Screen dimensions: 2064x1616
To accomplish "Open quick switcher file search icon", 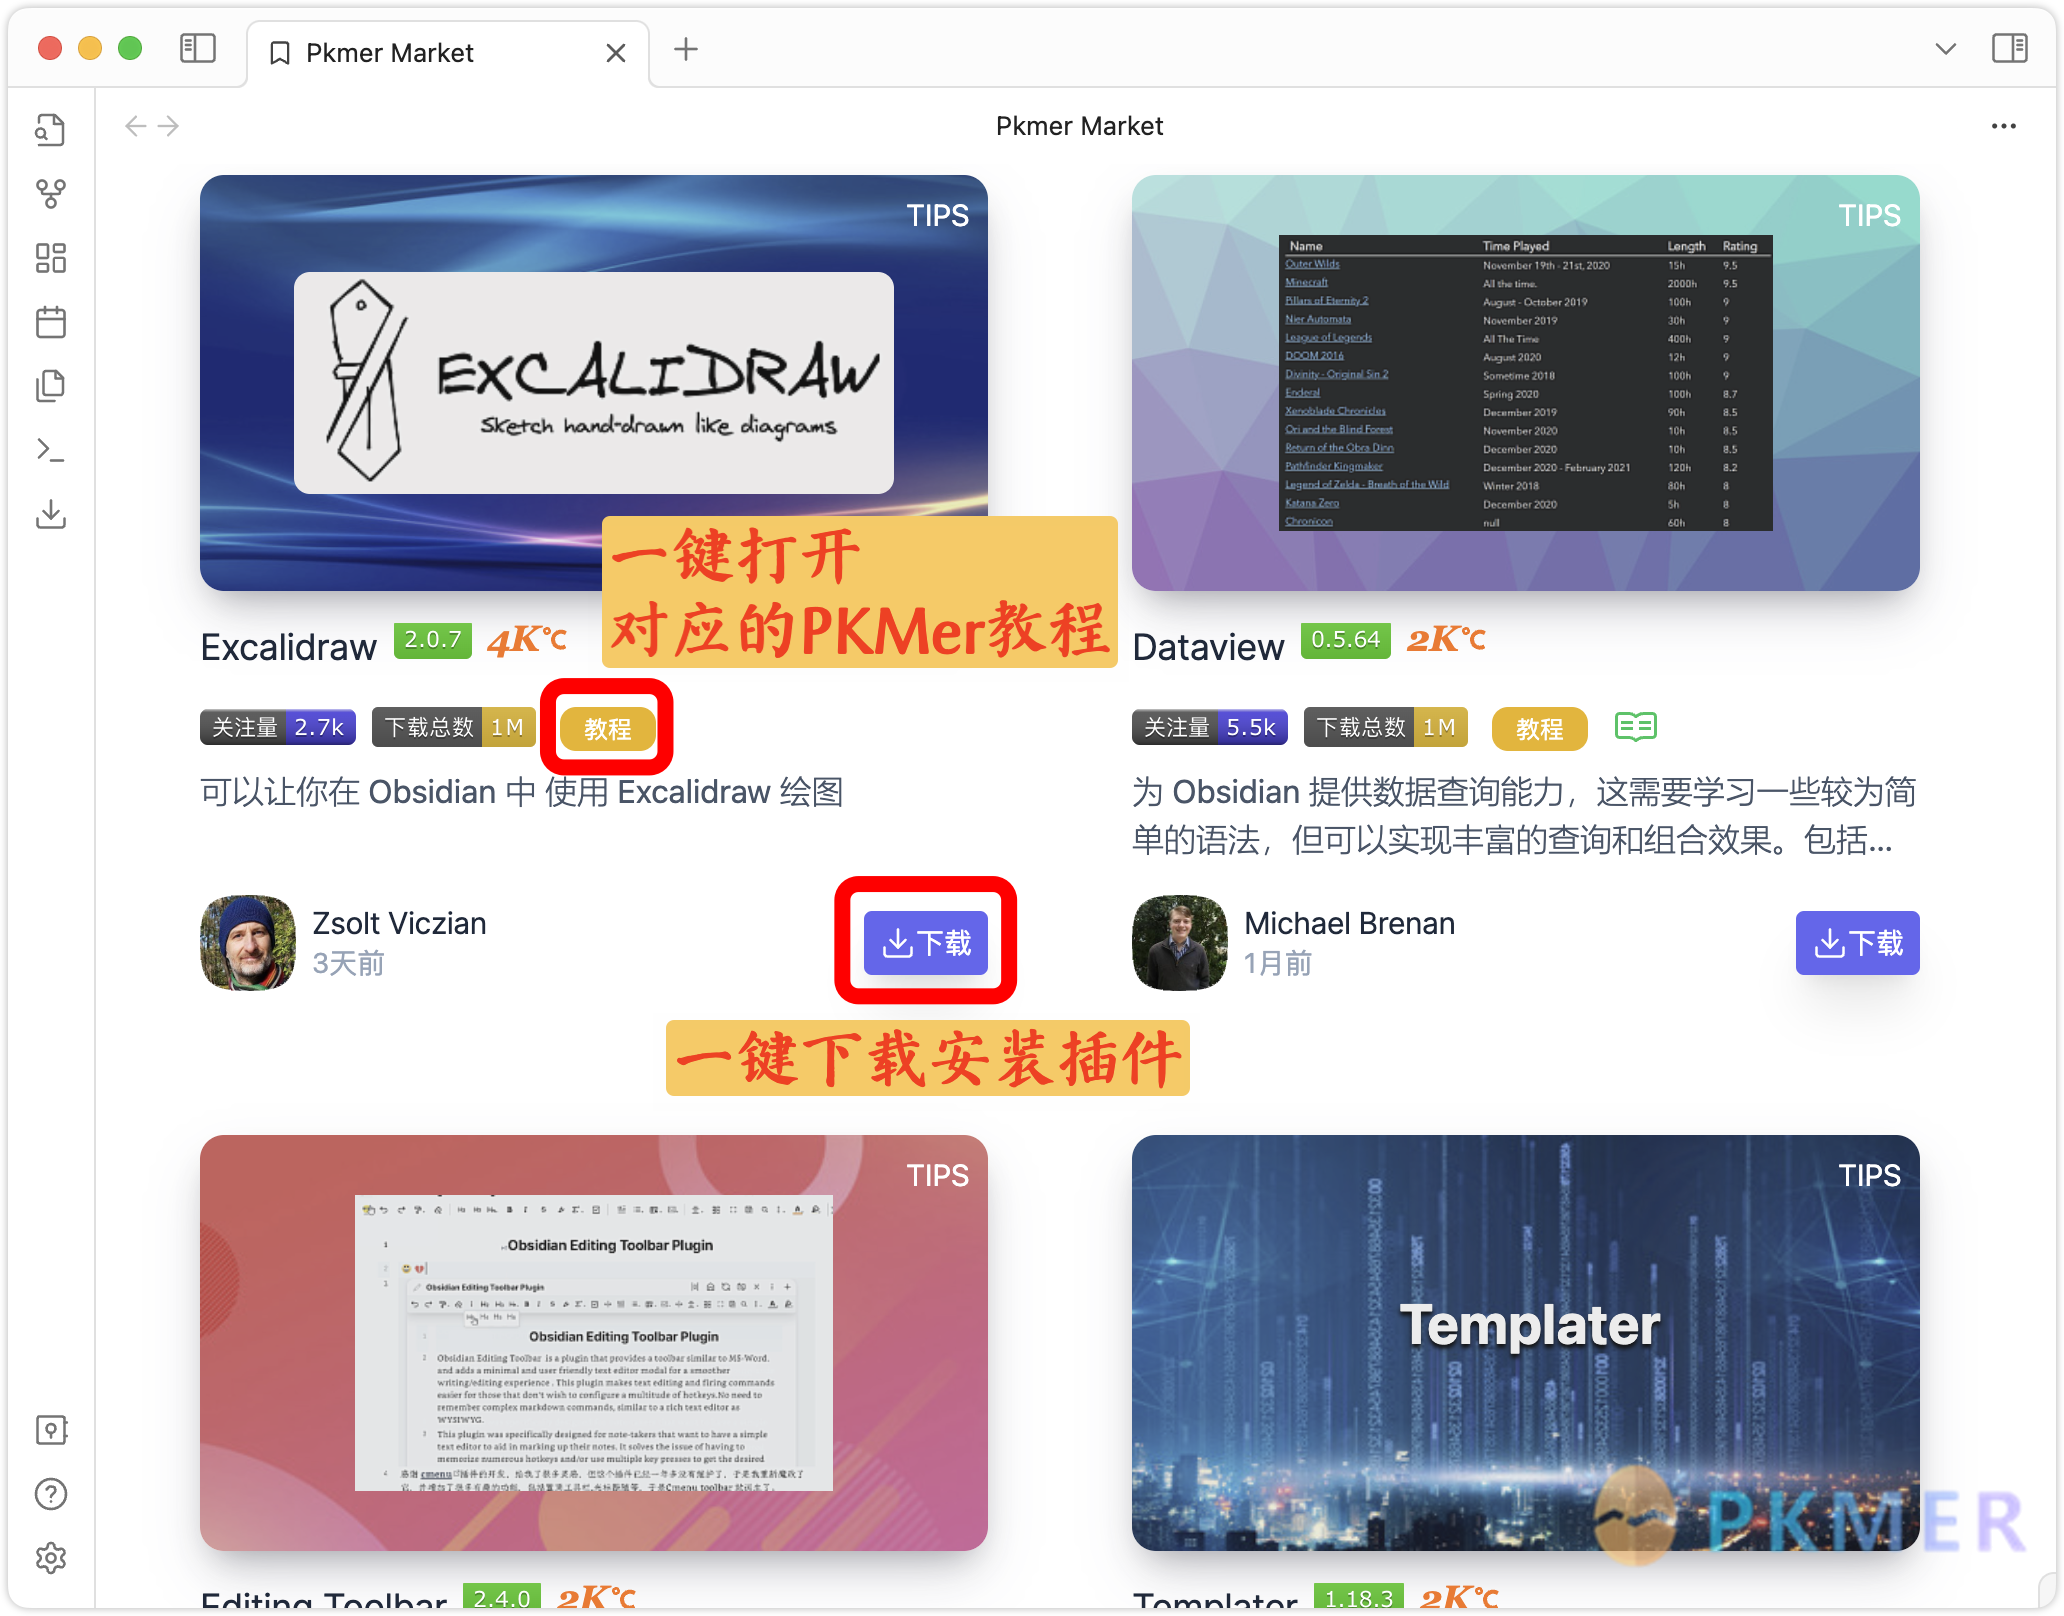I will coord(51,130).
